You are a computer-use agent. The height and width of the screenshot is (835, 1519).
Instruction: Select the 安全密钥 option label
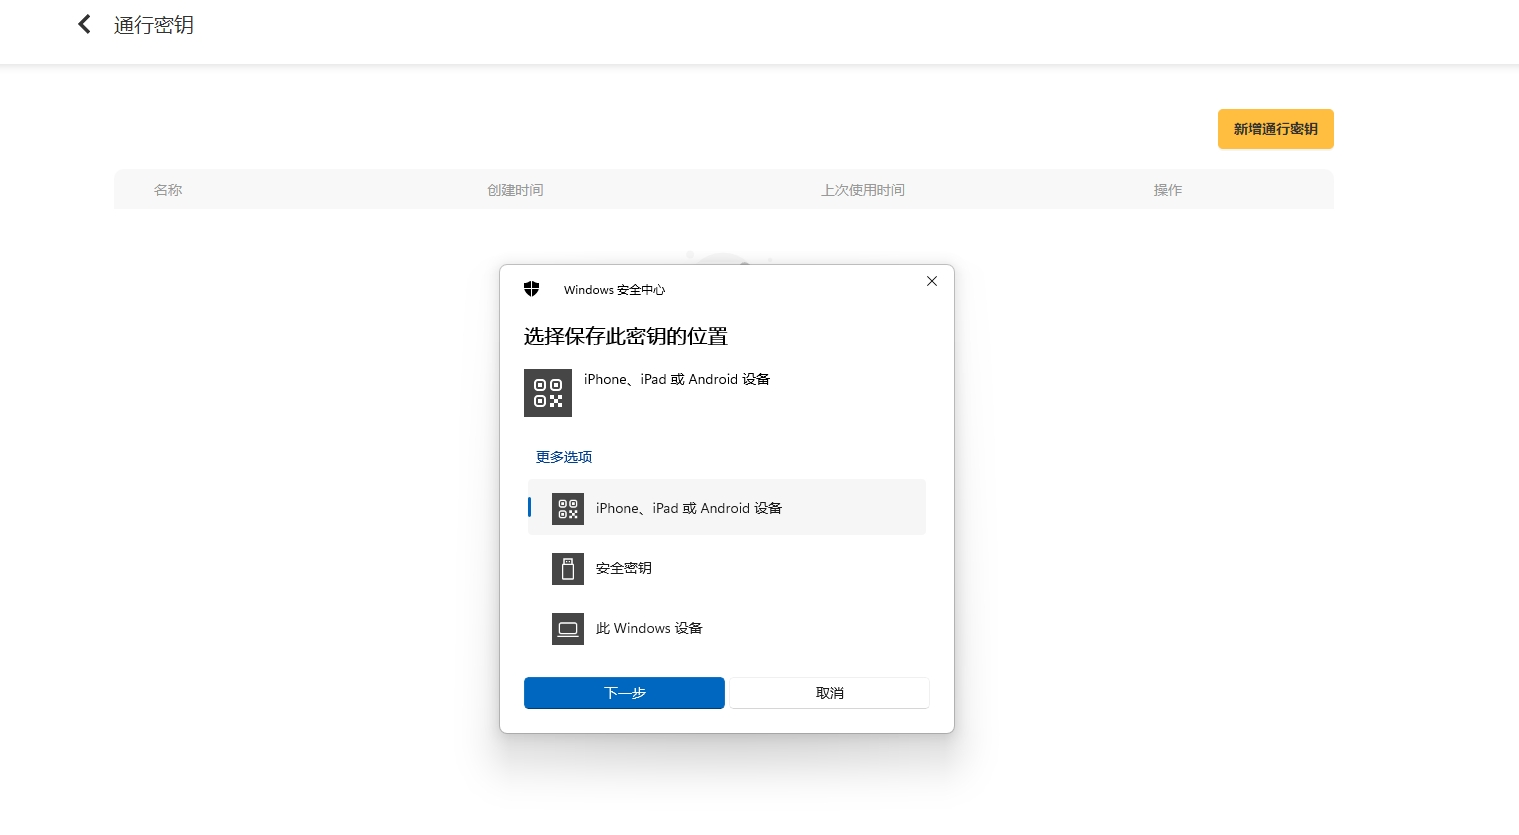tap(624, 568)
